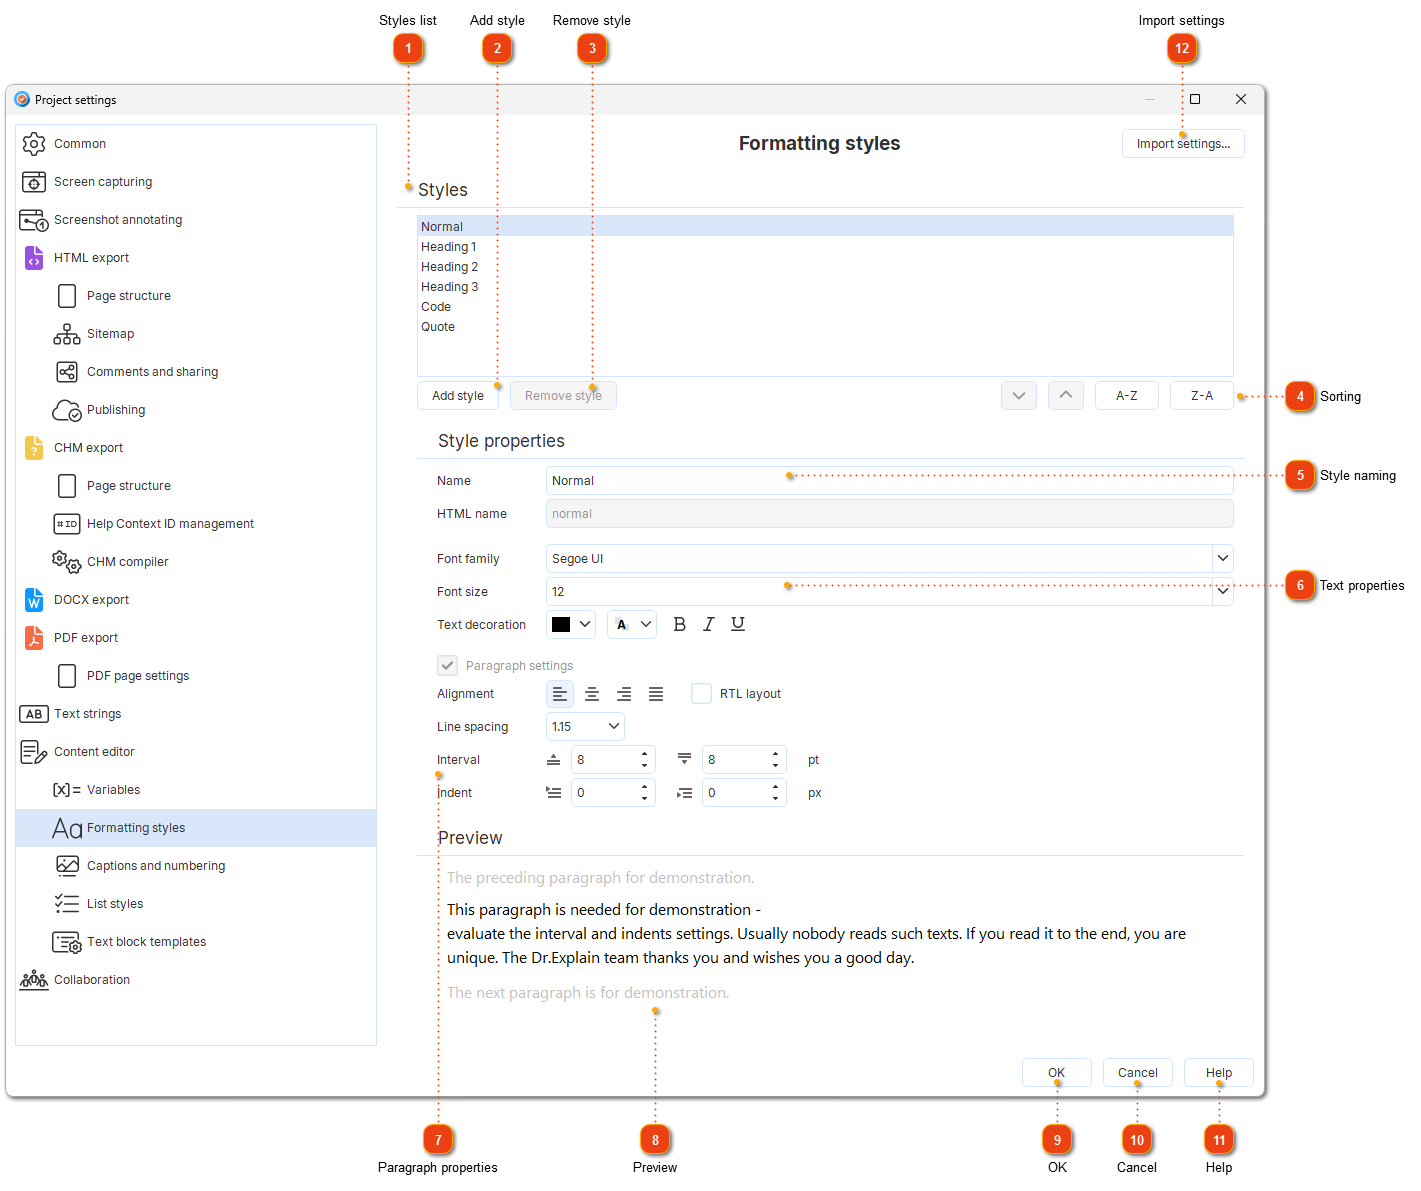The height and width of the screenshot is (1191, 1421).
Task: Click the Text block templates icon
Action: coord(67,942)
